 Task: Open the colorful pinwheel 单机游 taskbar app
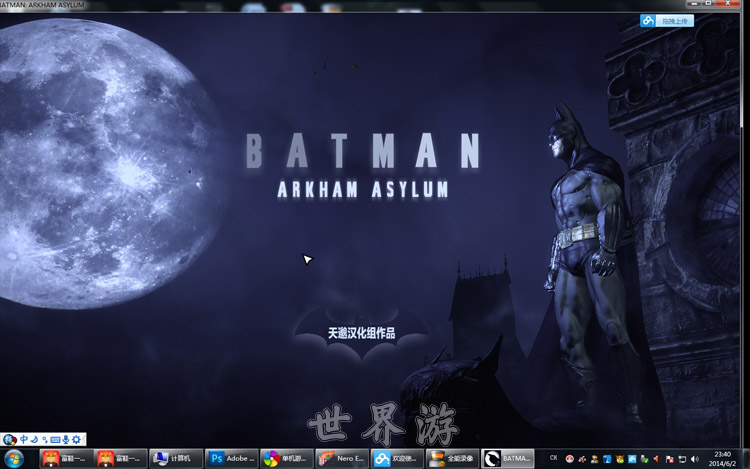coord(286,458)
